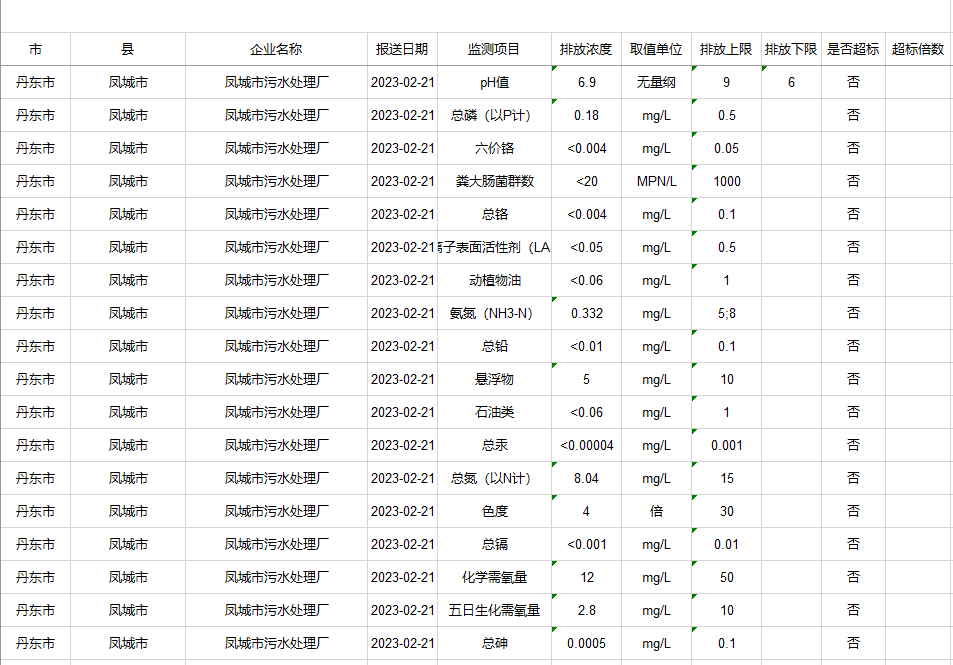Select the 12 concentration cell
Viewport: 953px width, 665px height.
pyautogui.click(x=586, y=577)
